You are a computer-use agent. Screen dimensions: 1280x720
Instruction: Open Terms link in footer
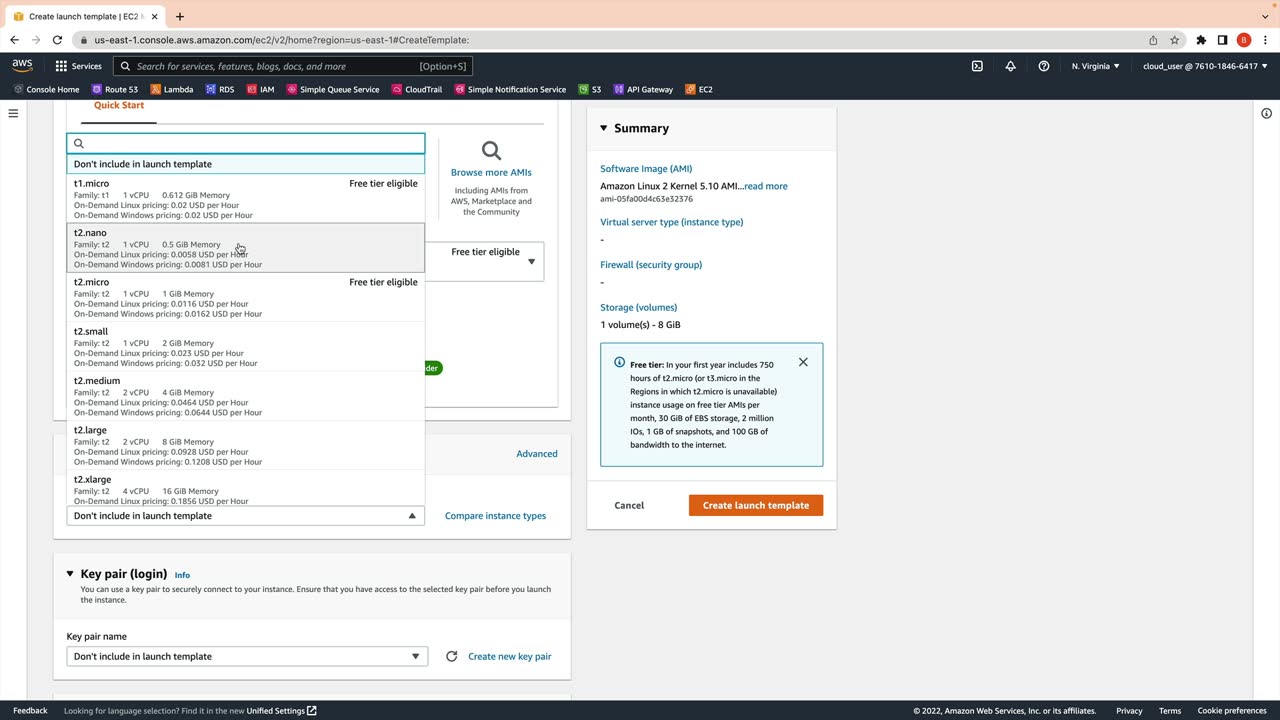pyautogui.click(x=1170, y=711)
